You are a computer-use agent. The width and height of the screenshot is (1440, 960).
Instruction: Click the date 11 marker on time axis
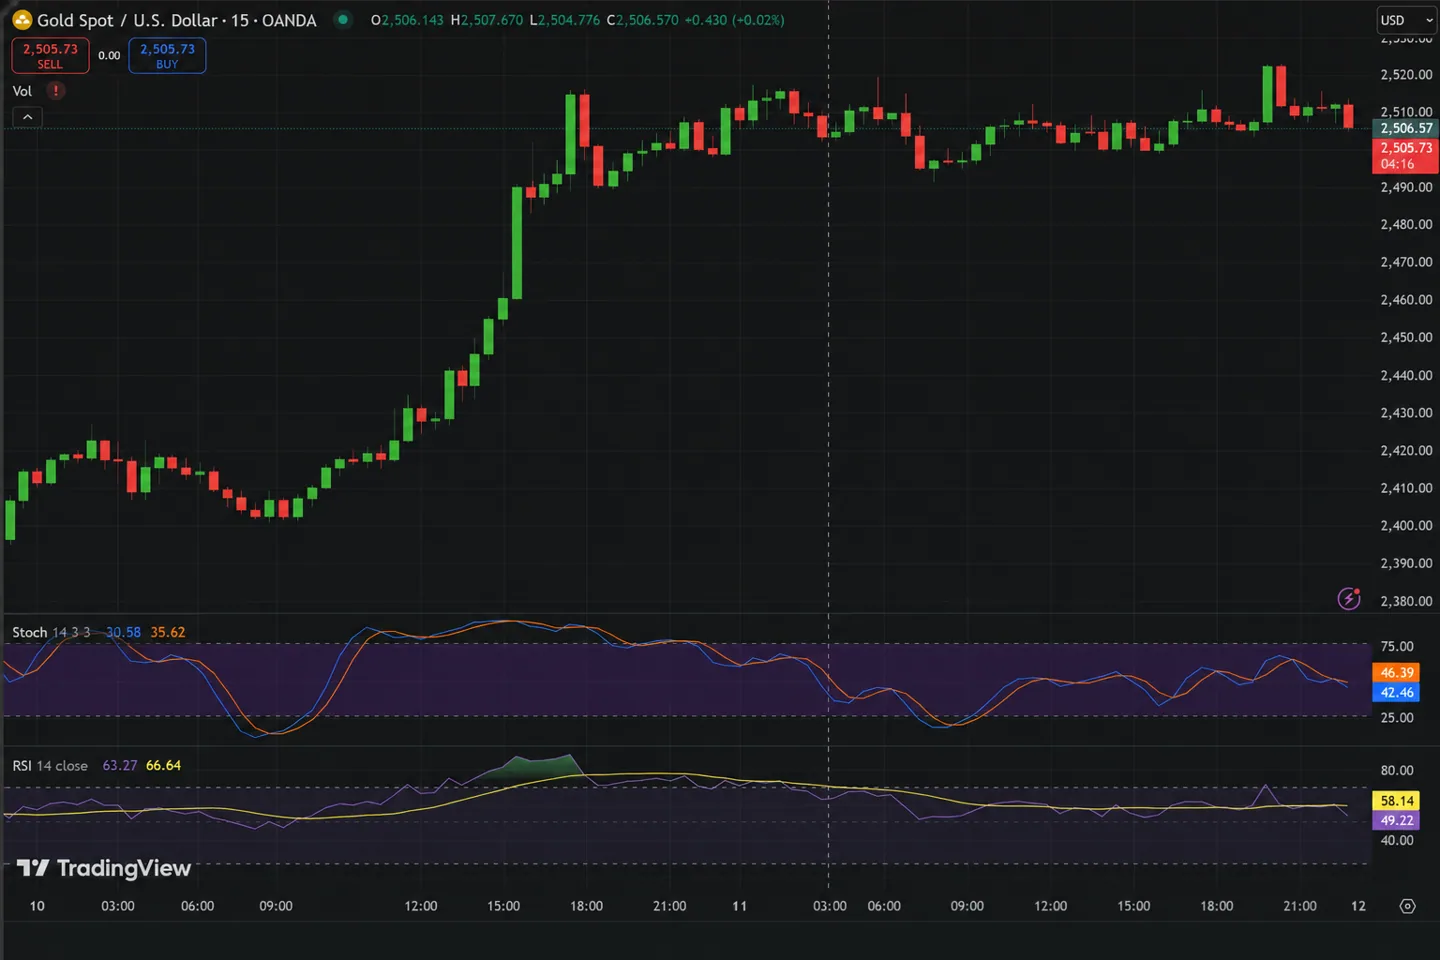tap(740, 906)
